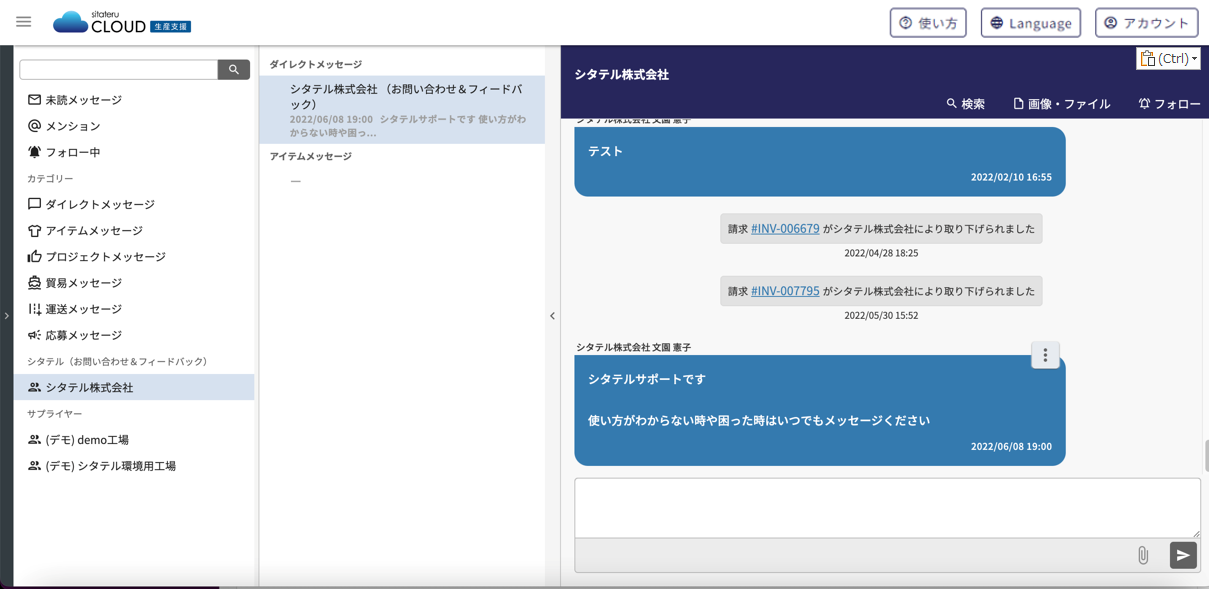
Task: Select アイテムメッセージ category
Action: 134,230
